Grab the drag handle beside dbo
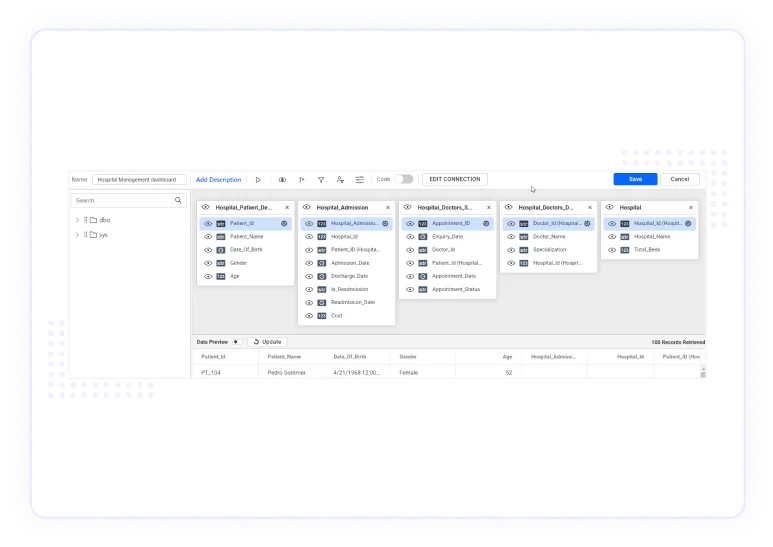This screenshot has height=547, width=773. 85,220
